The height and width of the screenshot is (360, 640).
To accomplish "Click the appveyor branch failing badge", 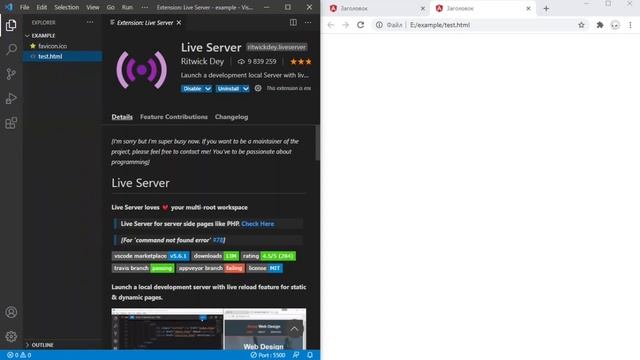I will (211, 268).
